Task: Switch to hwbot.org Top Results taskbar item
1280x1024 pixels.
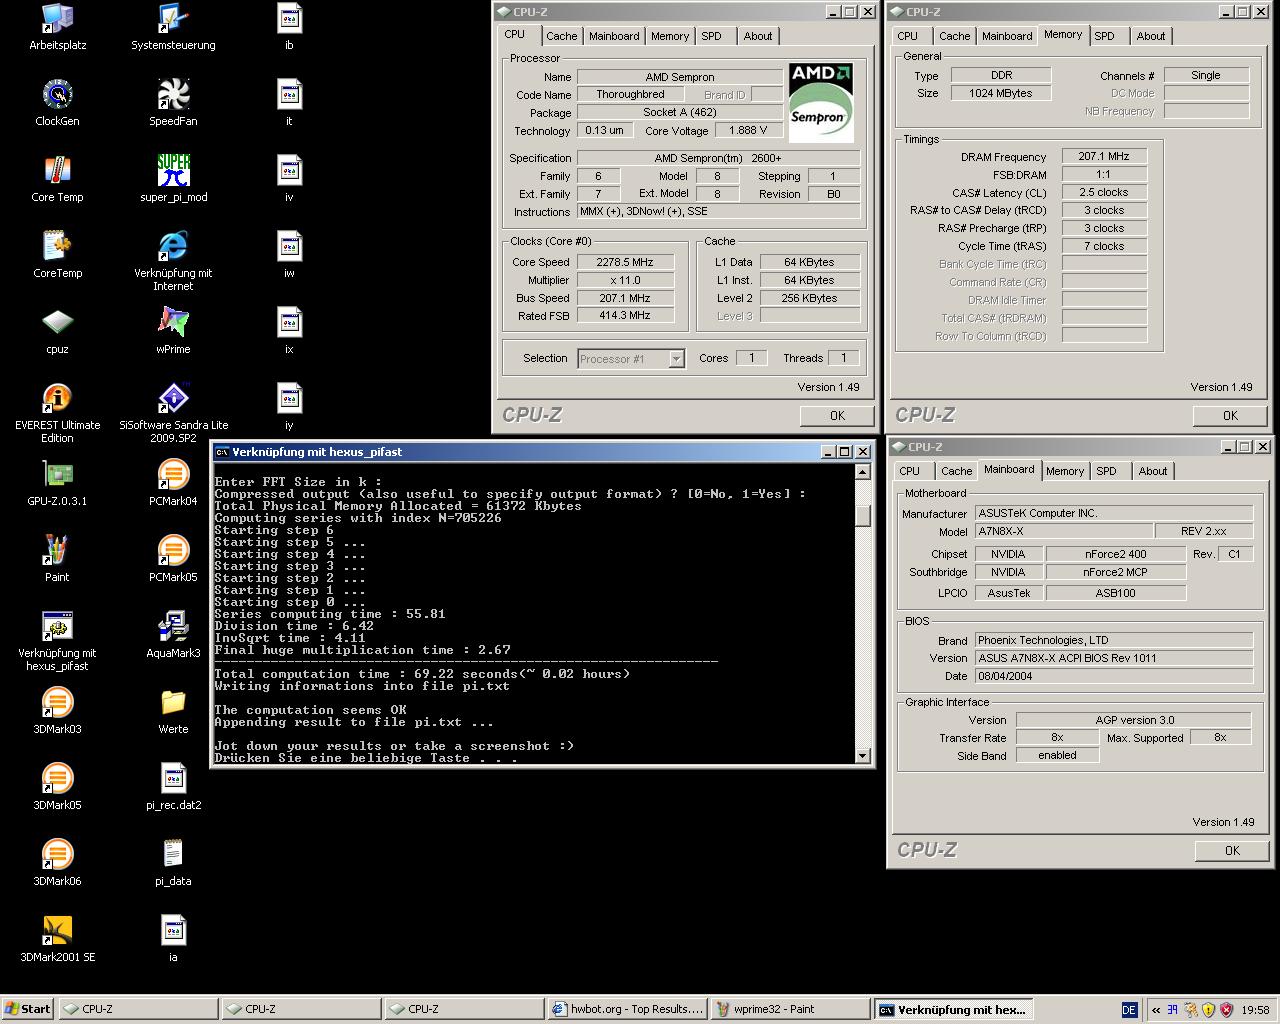Action: (628, 1009)
